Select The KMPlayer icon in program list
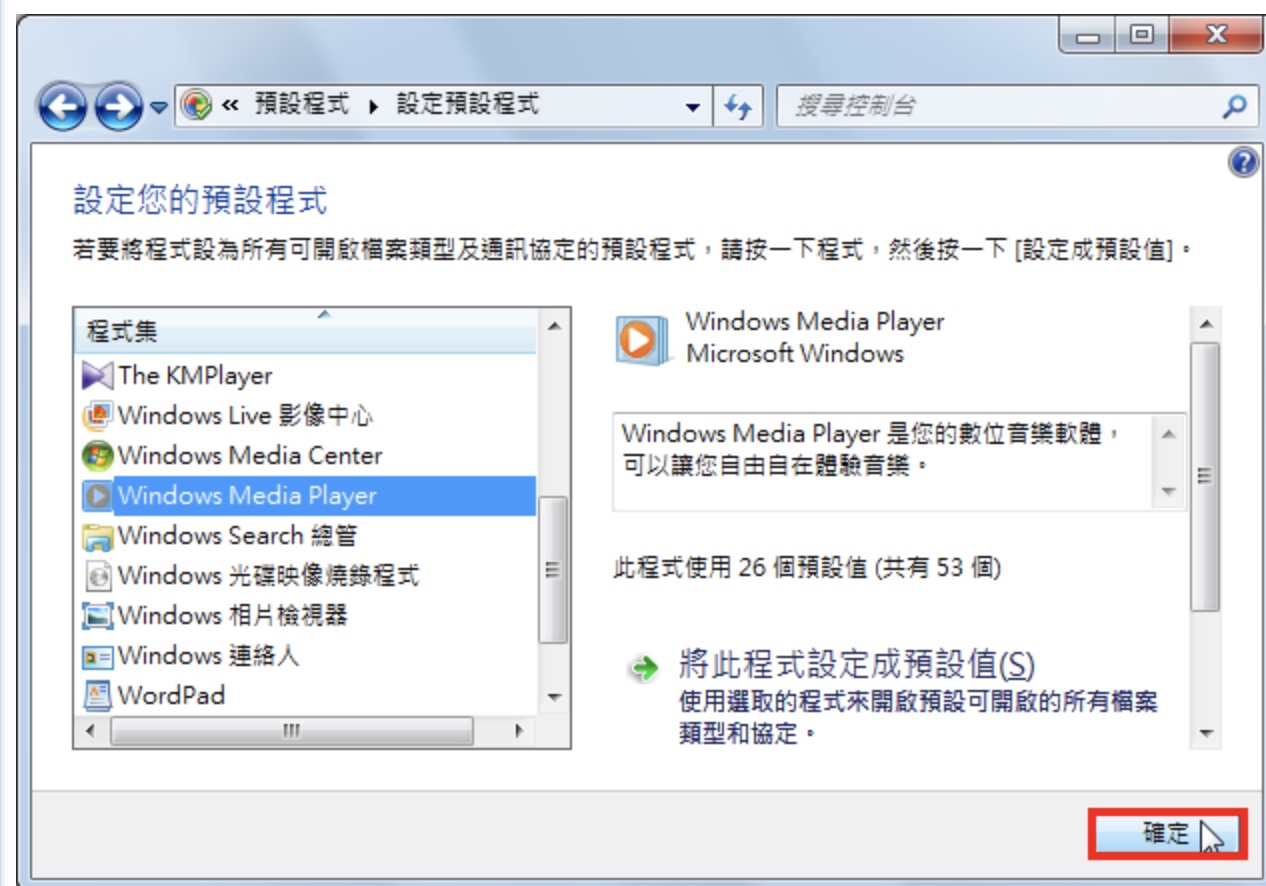The image size is (1266, 886). (x=97, y=376)
